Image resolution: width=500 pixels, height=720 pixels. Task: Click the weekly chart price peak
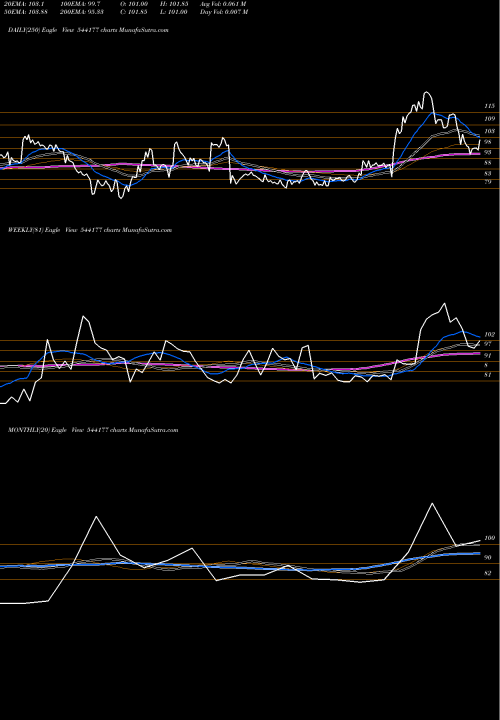click(444, 304)
